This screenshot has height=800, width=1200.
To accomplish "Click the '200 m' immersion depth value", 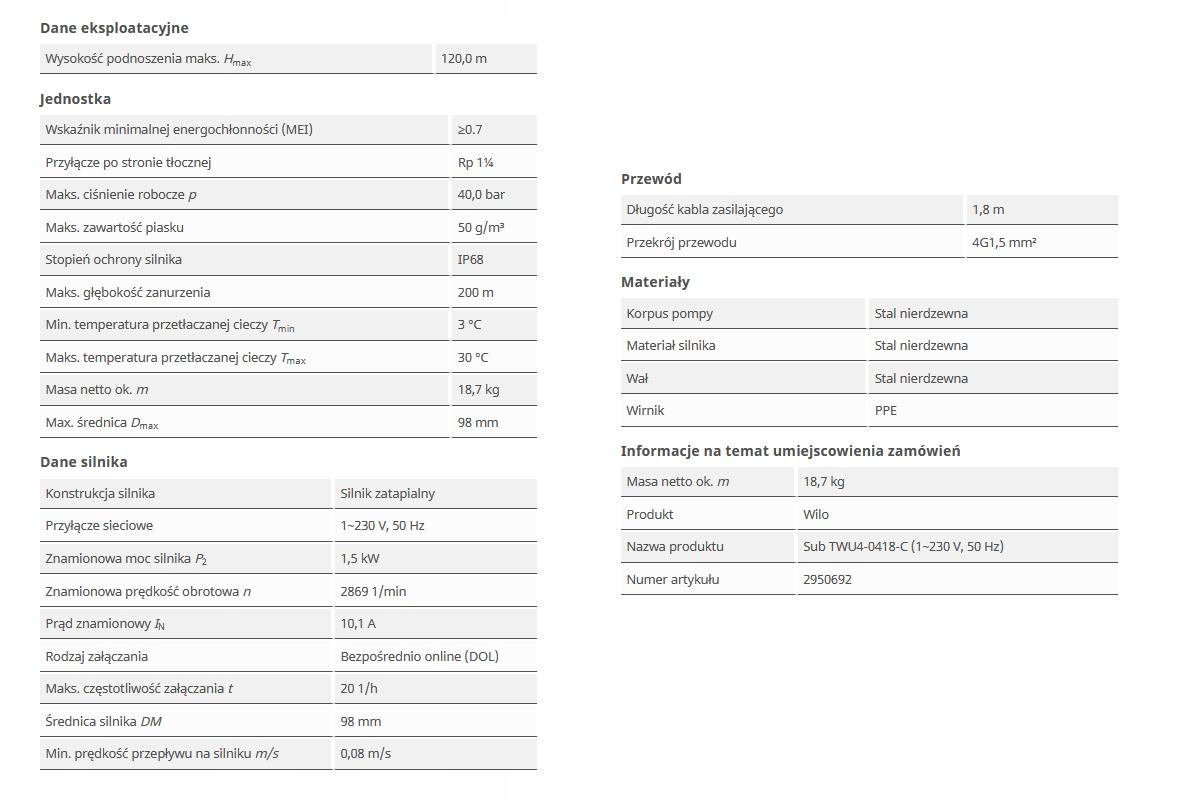I will pos(475,292).
